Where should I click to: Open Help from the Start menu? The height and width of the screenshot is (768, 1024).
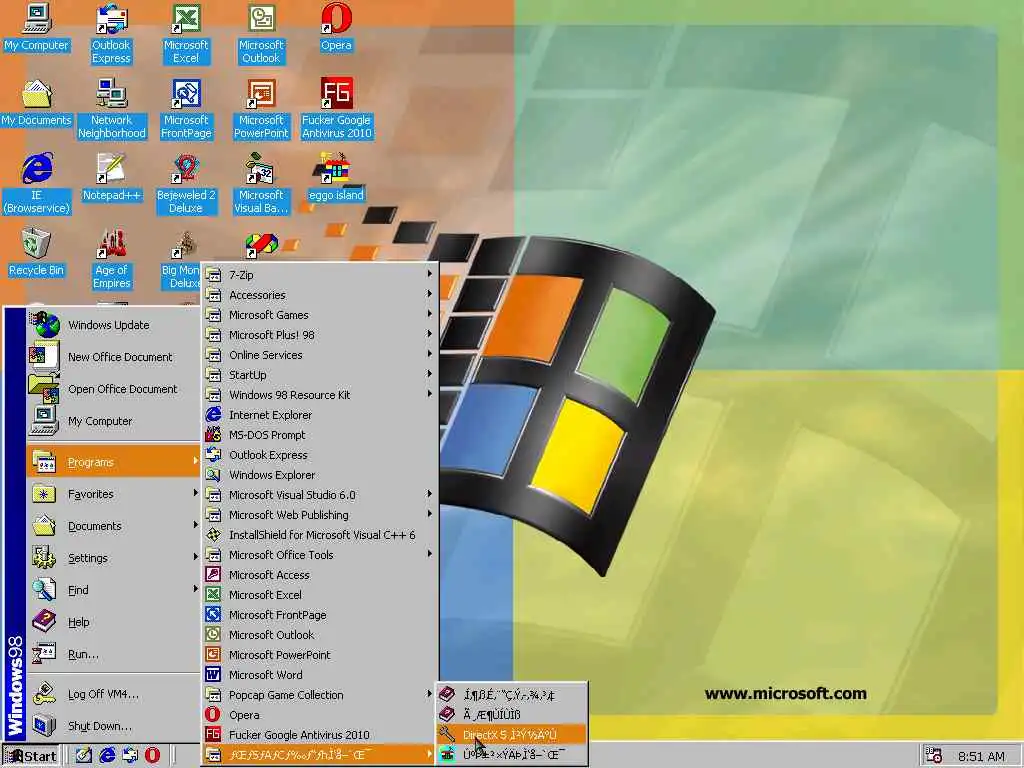(113, 622)
